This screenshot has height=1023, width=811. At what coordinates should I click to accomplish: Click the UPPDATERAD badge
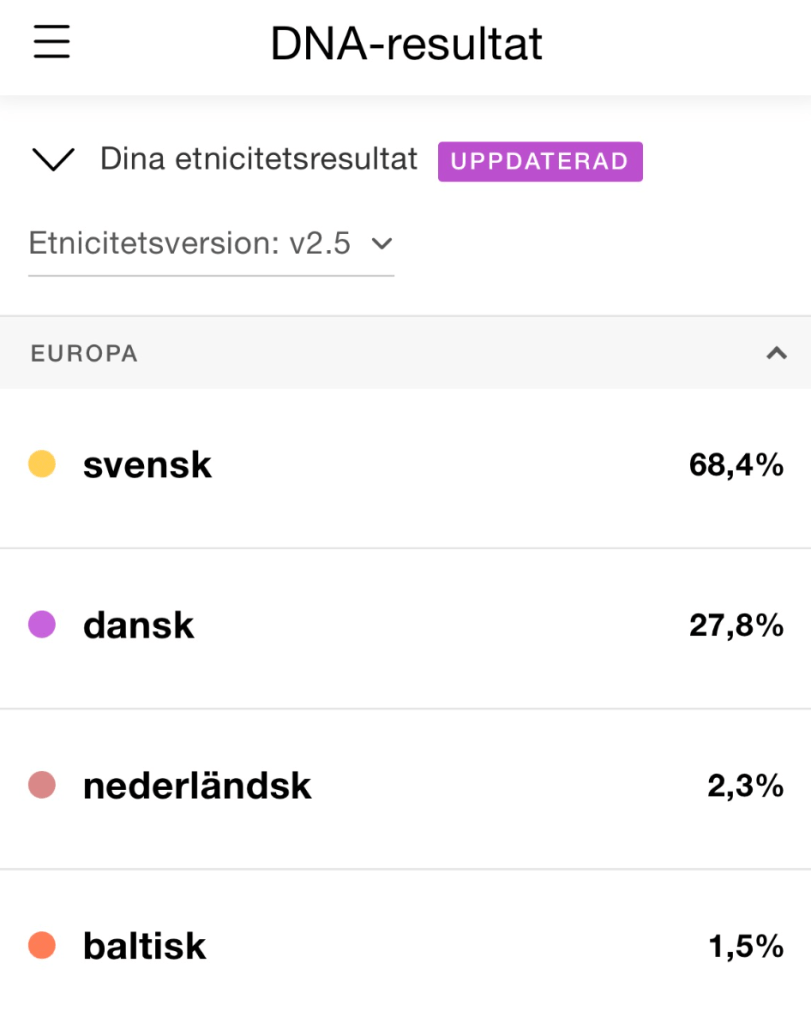click(x=540, y=161)
